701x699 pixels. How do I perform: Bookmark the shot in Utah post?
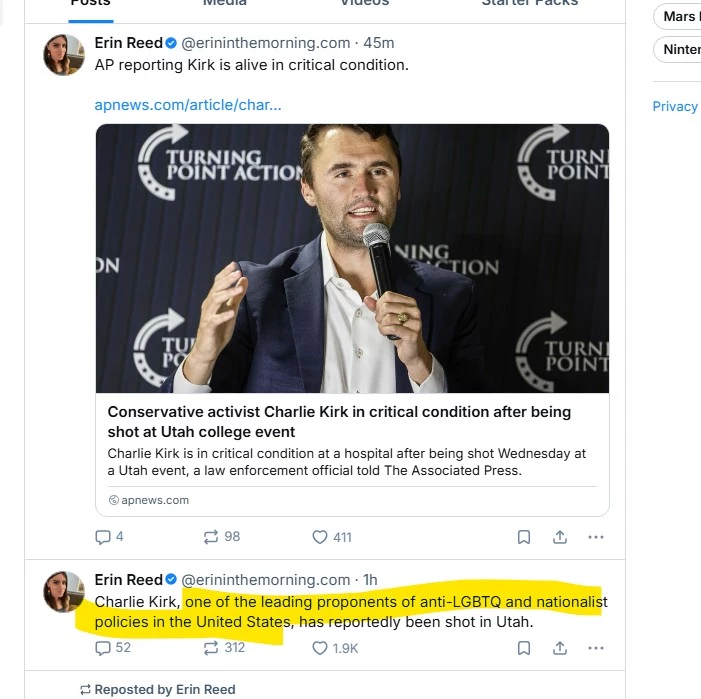point(524,648)
